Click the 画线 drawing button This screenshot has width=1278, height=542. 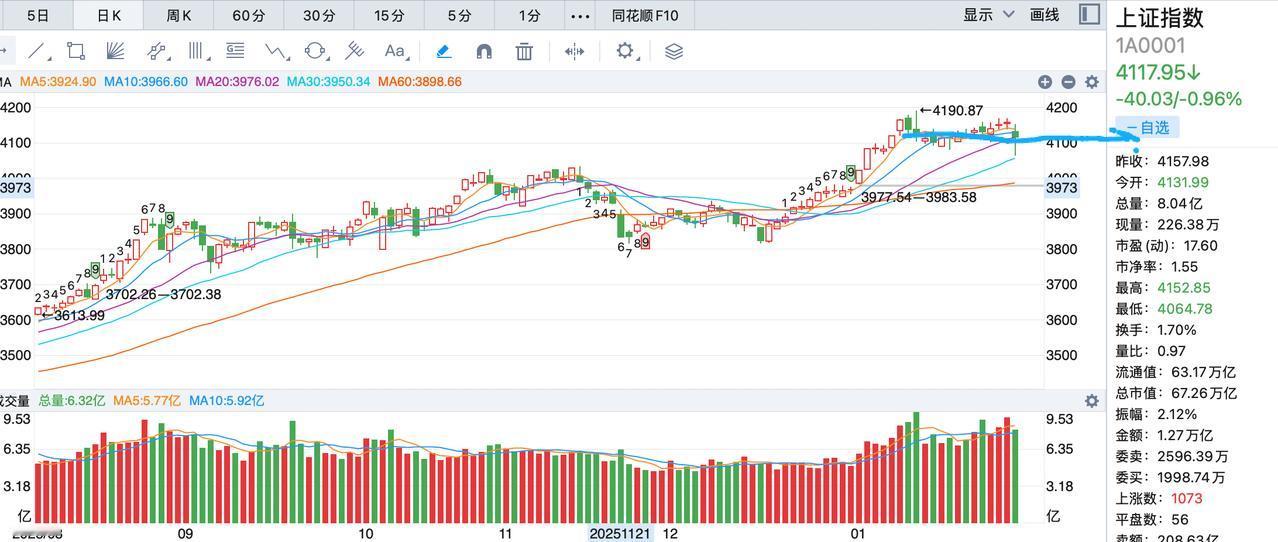click(x=1044, y=15)
